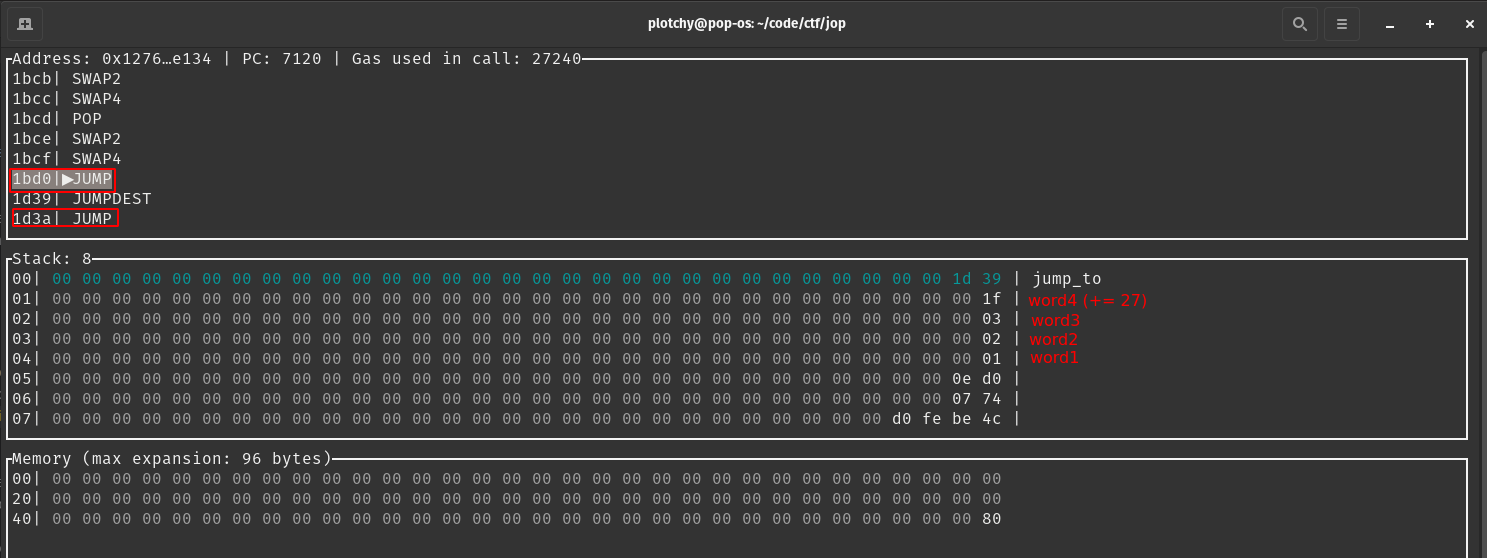Click the window title plotchy@pop-os: ~/code/ctf/jop
Viewport: 1487px width, 558px height.
[x=746, y=23]
